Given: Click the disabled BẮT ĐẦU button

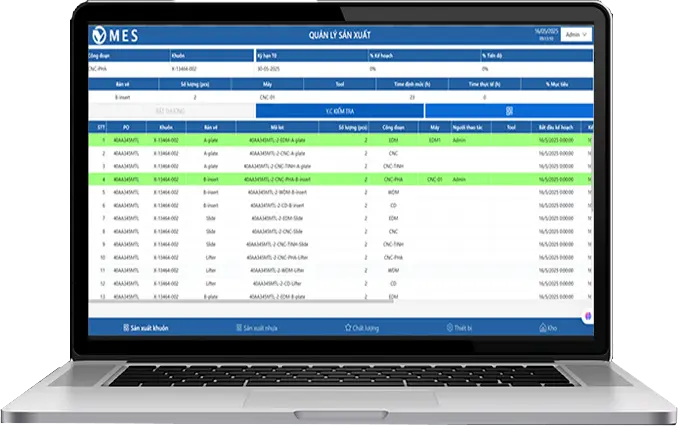Looking at the screenshot, I should (172, 111).
